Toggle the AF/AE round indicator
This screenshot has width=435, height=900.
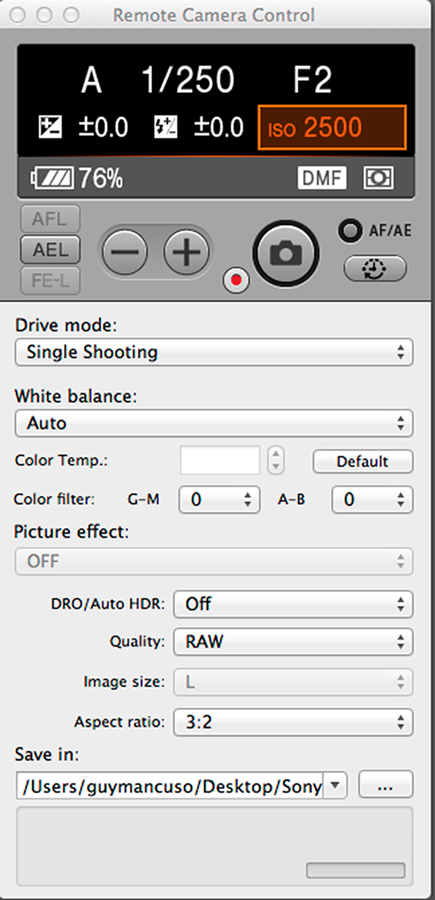pos(348,231)
